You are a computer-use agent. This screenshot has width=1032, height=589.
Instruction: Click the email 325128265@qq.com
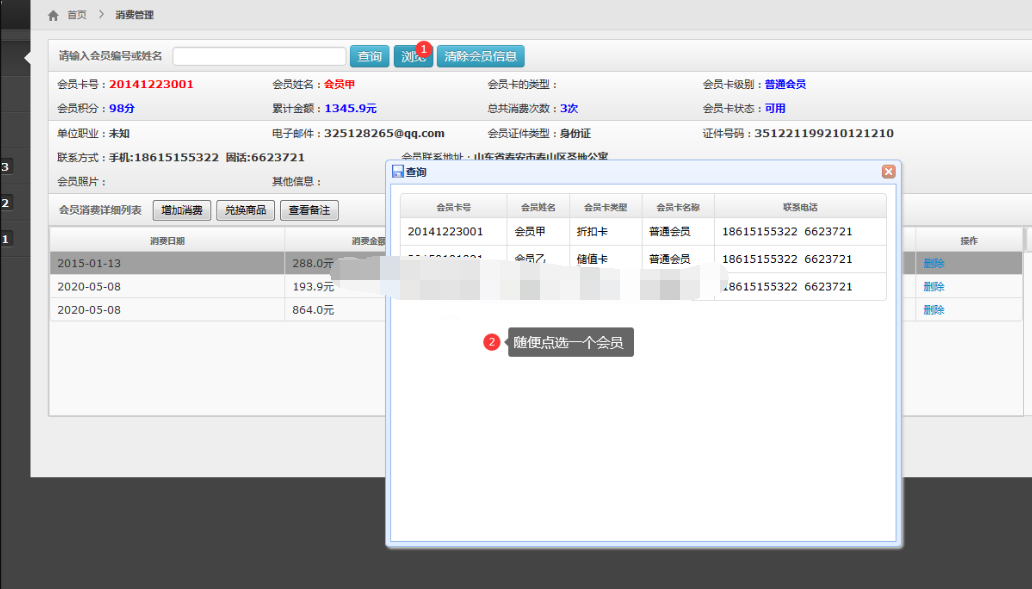384,134
